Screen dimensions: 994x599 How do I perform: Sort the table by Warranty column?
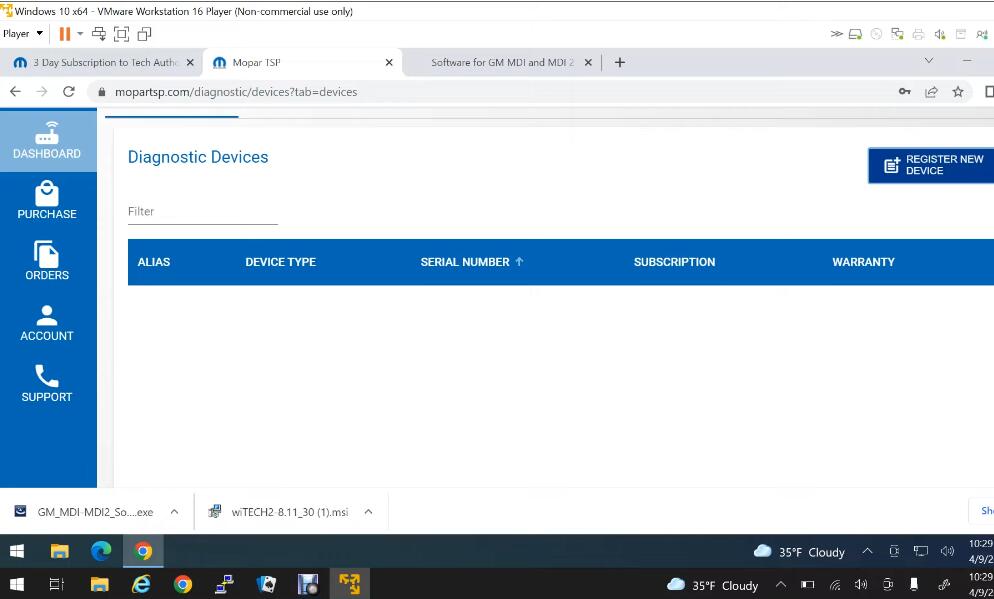(x=863, y=262)
